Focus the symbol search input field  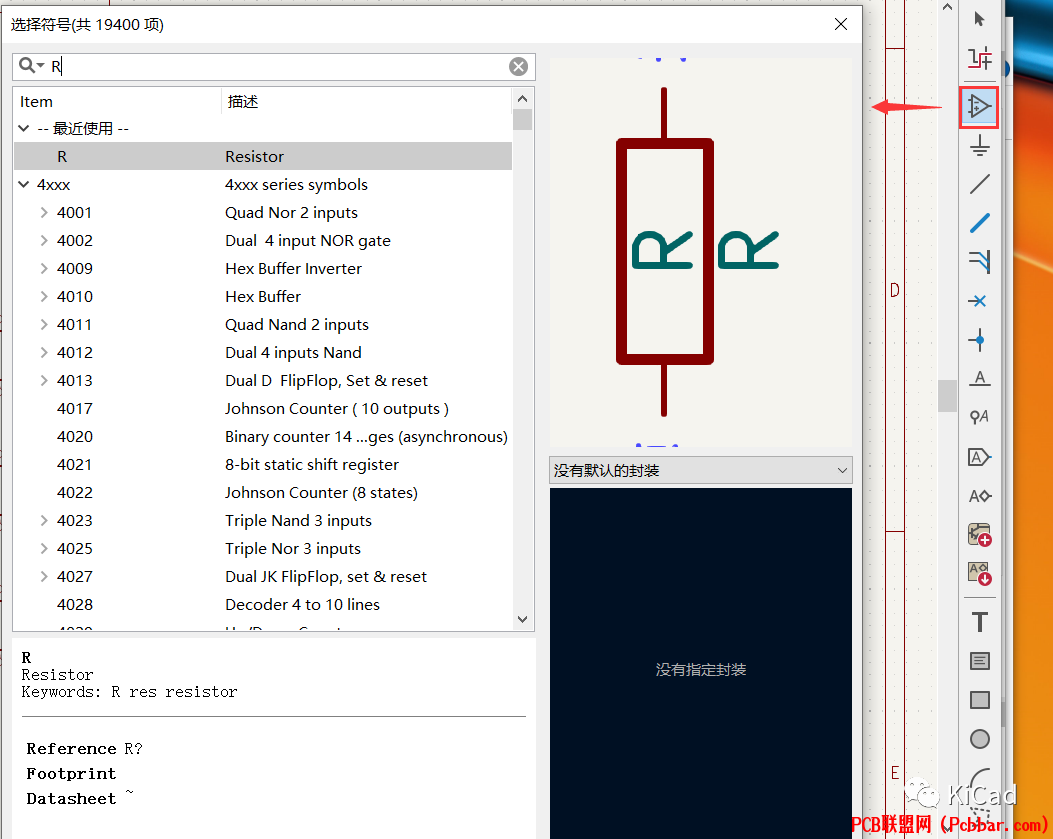pos(274,67)
